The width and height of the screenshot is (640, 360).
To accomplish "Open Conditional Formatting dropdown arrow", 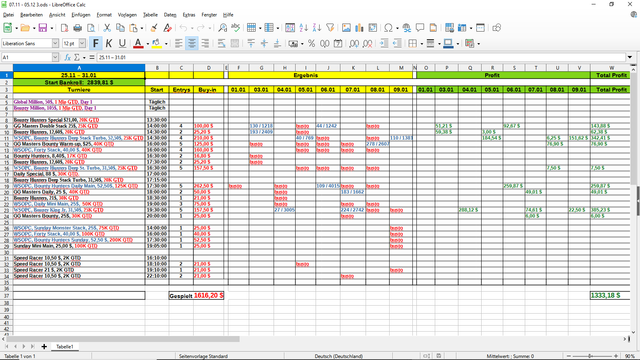I will point(478,44).
